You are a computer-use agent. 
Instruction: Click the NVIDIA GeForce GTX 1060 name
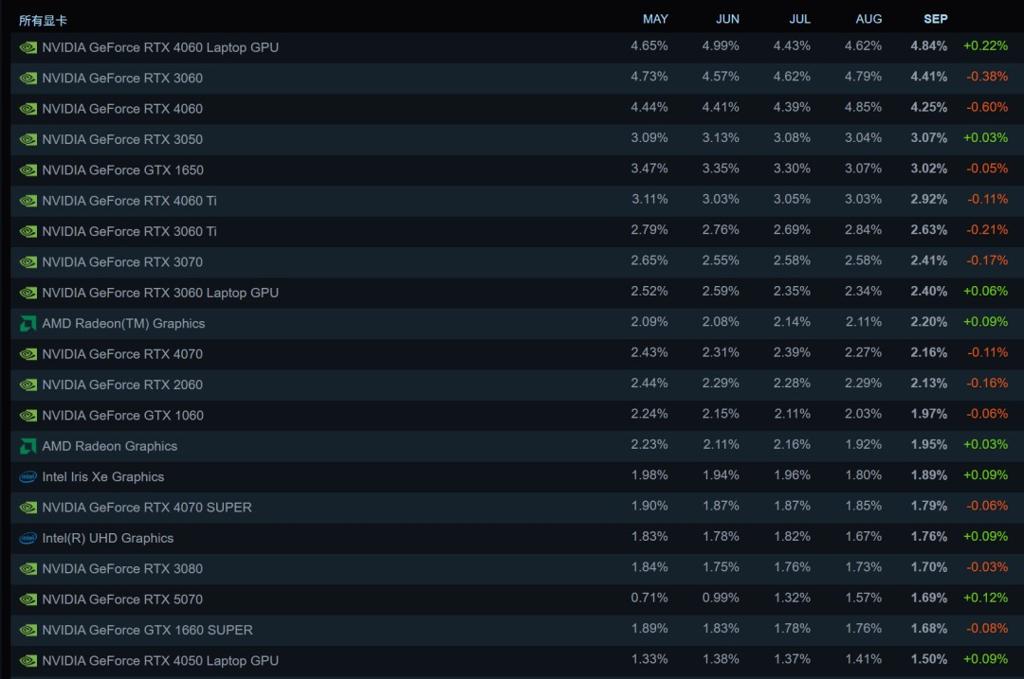point(122,415)
